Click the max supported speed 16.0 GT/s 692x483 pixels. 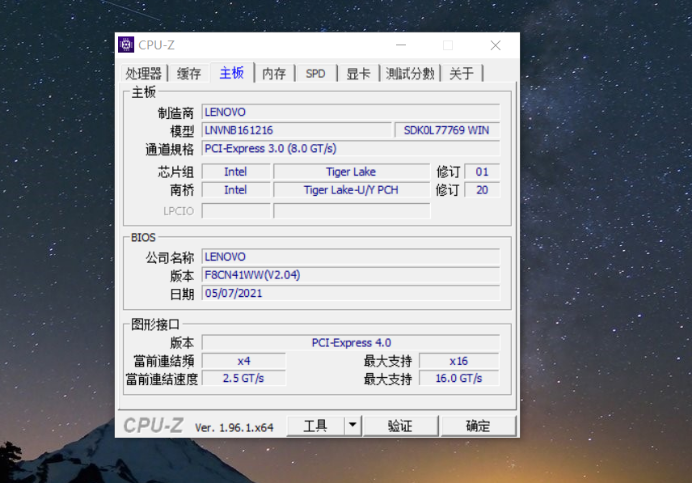click(x=459, y=378)
